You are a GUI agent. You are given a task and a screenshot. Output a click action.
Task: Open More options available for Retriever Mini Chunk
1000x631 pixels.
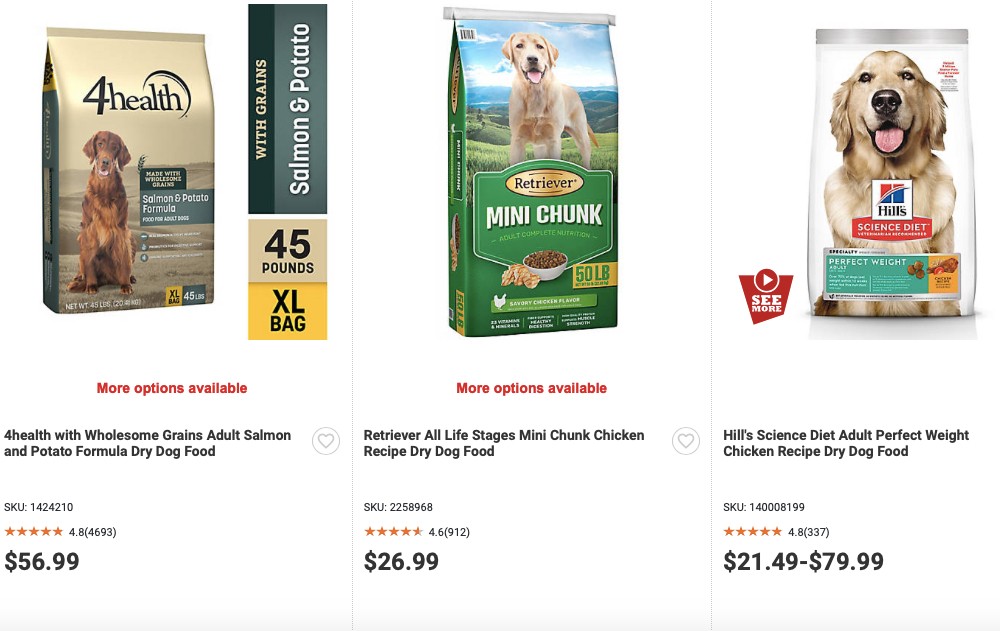(x=531, y=388)
